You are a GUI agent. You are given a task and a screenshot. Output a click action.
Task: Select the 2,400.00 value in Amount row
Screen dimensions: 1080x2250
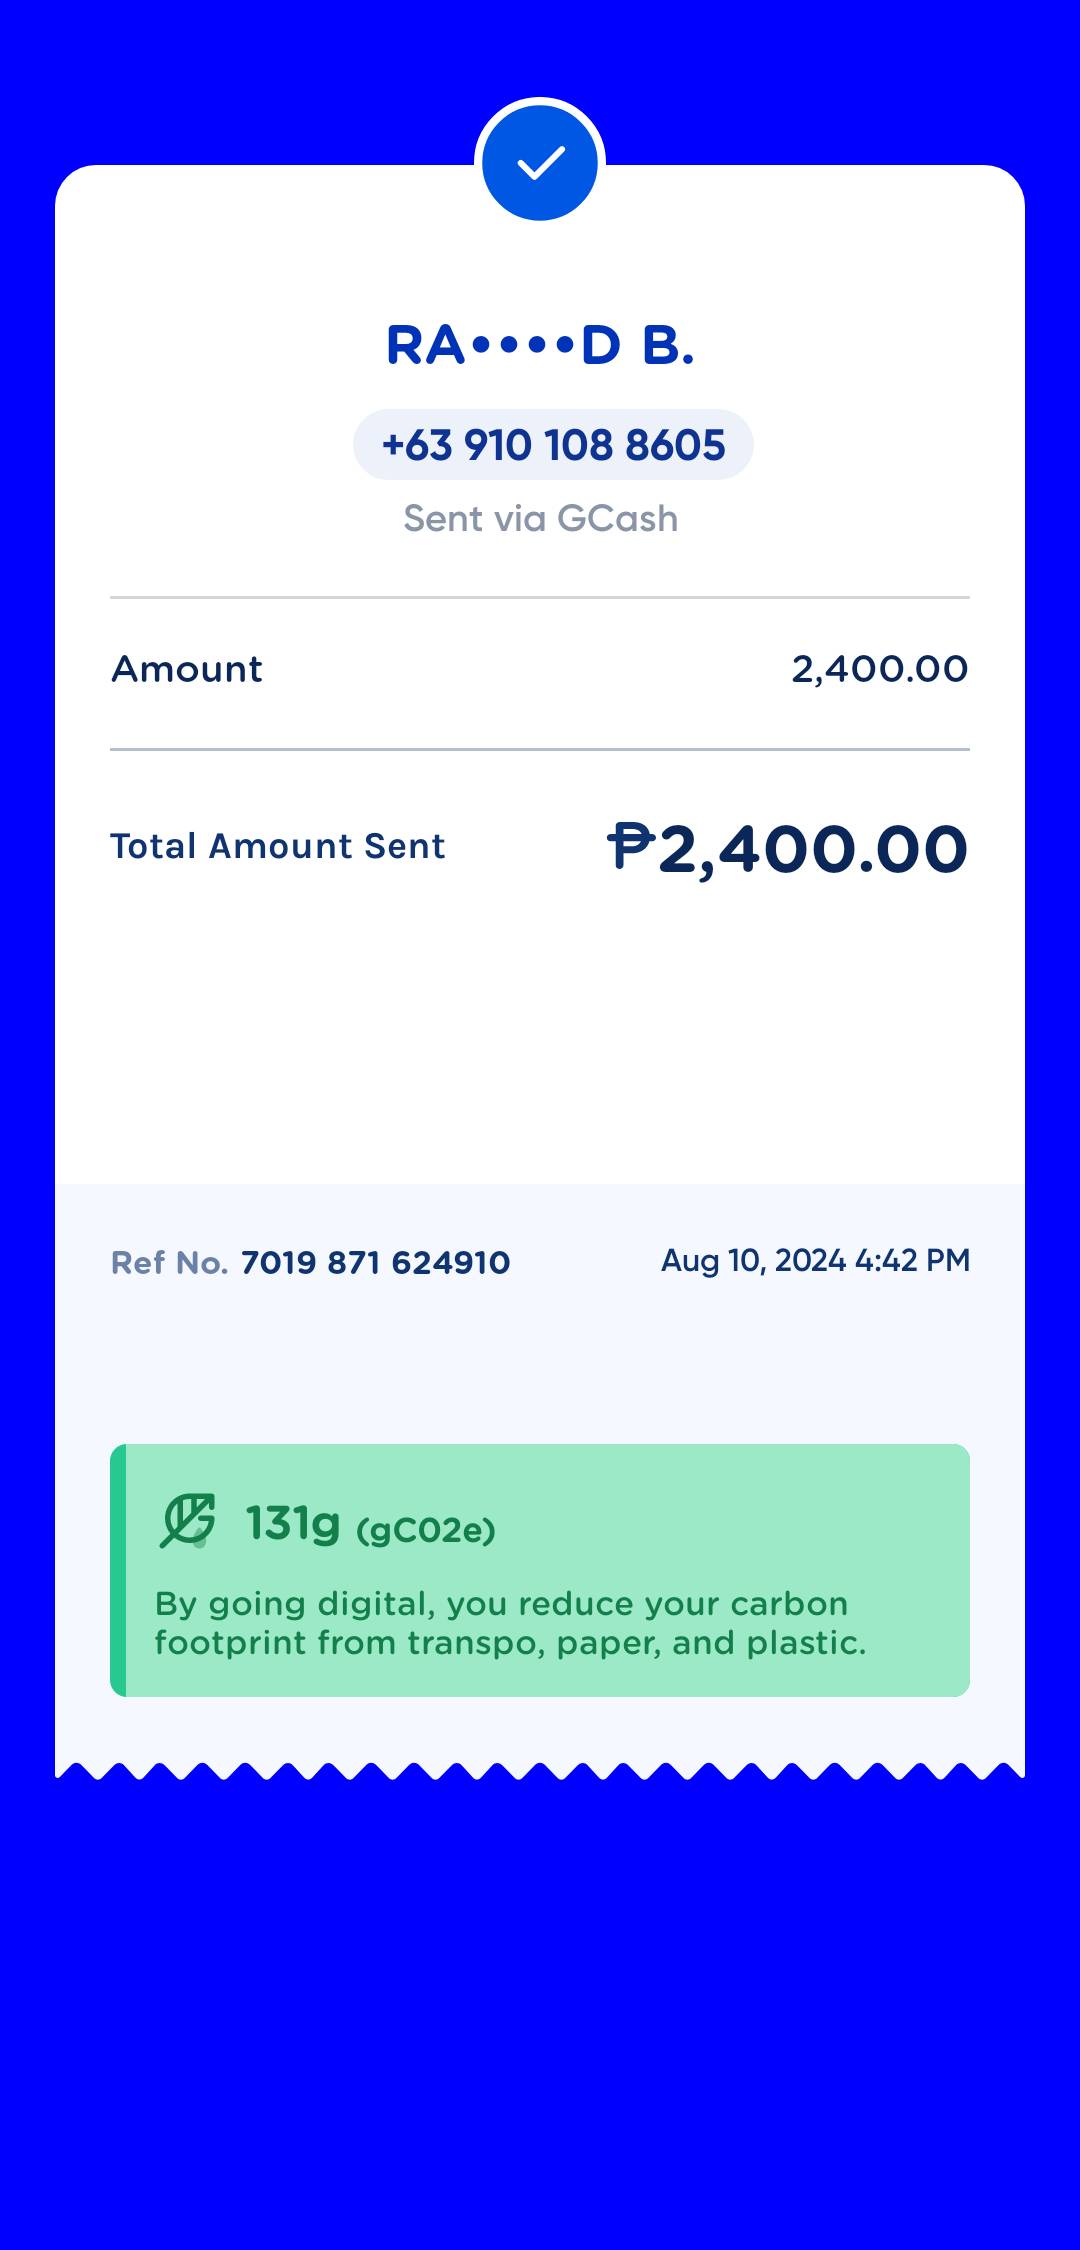[879, 669]
